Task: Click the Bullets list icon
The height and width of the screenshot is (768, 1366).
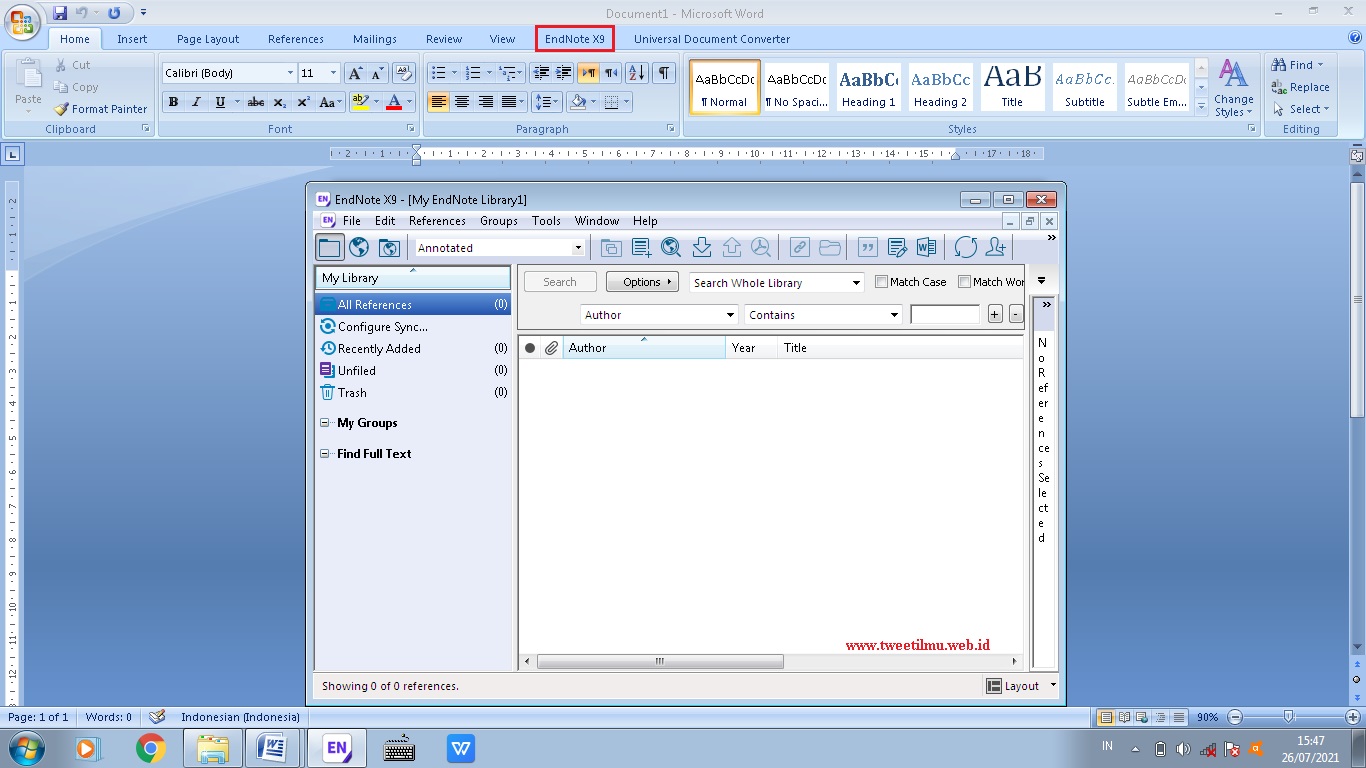Action: 438,73
